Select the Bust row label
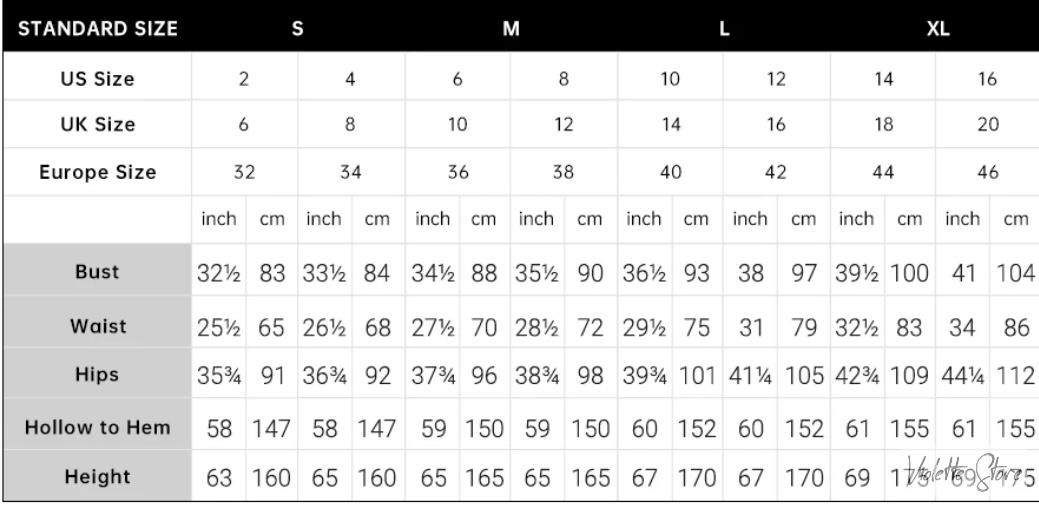This screenshot has width=1039, height=507. coord(97,272)
